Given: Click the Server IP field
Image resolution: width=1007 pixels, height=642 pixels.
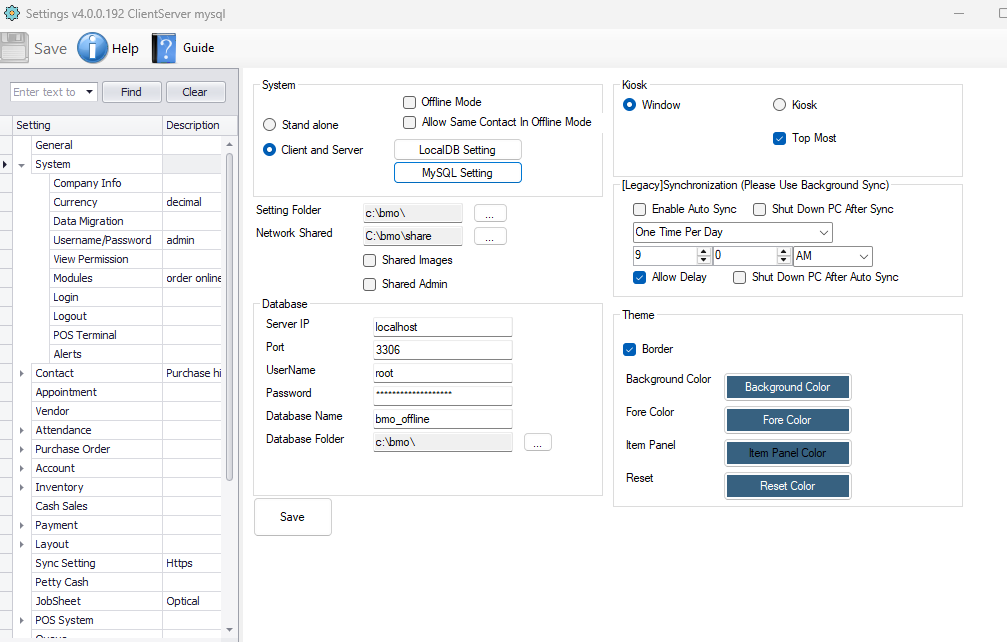Looking at the screenshot, I should tap(442, 327).
